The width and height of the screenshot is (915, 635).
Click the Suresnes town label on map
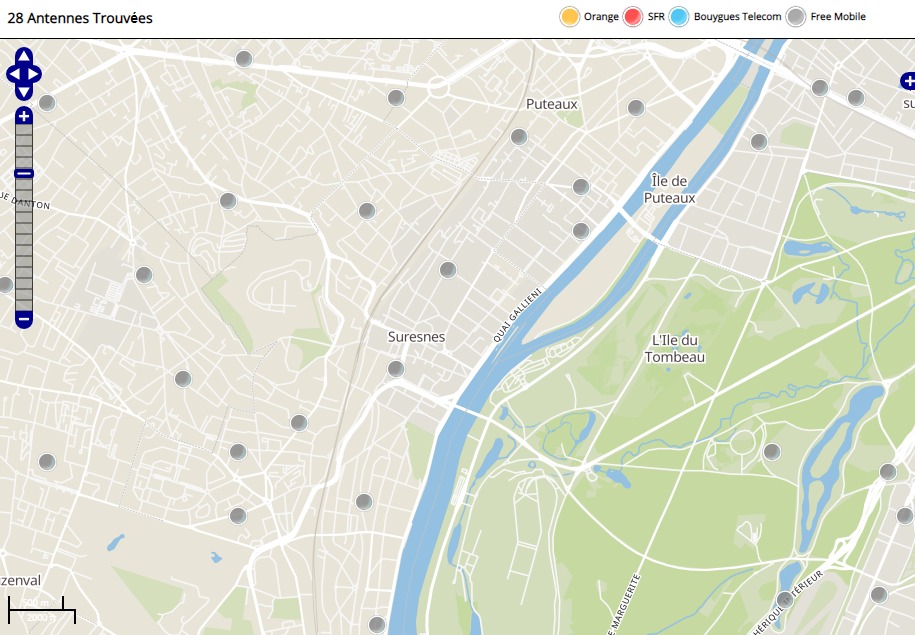[x=416, y=337]
